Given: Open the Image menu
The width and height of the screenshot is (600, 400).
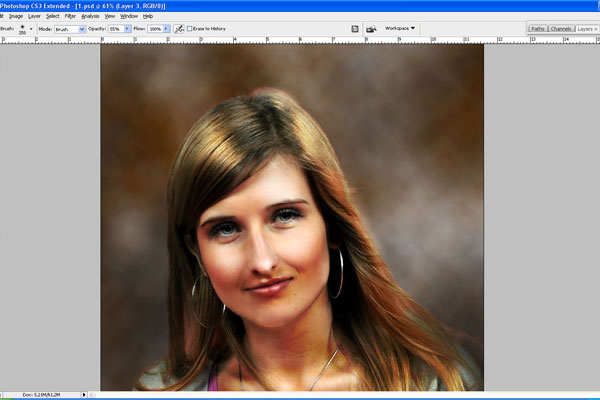Looking at the screenshot, I should click(16, 16).
